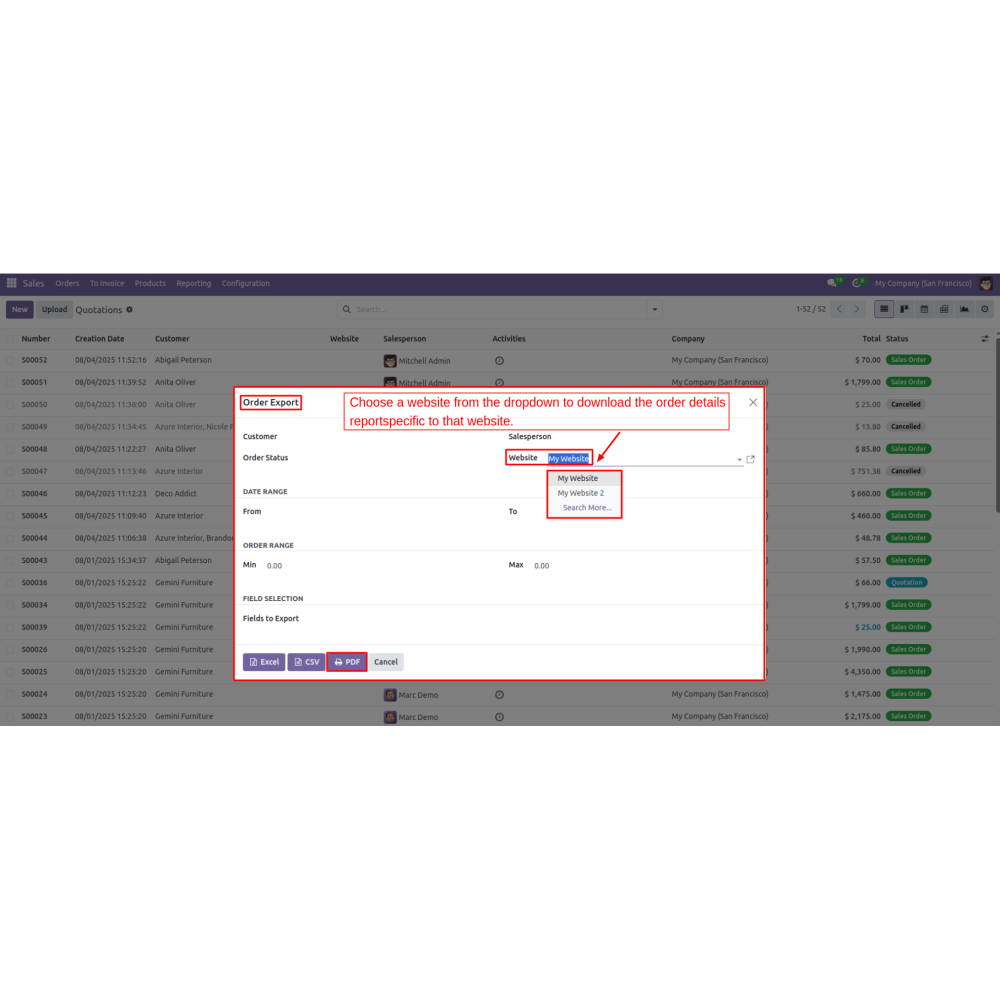Screen dimensions: 1000x1000
Task: Open the Reporting menu
Action: [194, 283]
